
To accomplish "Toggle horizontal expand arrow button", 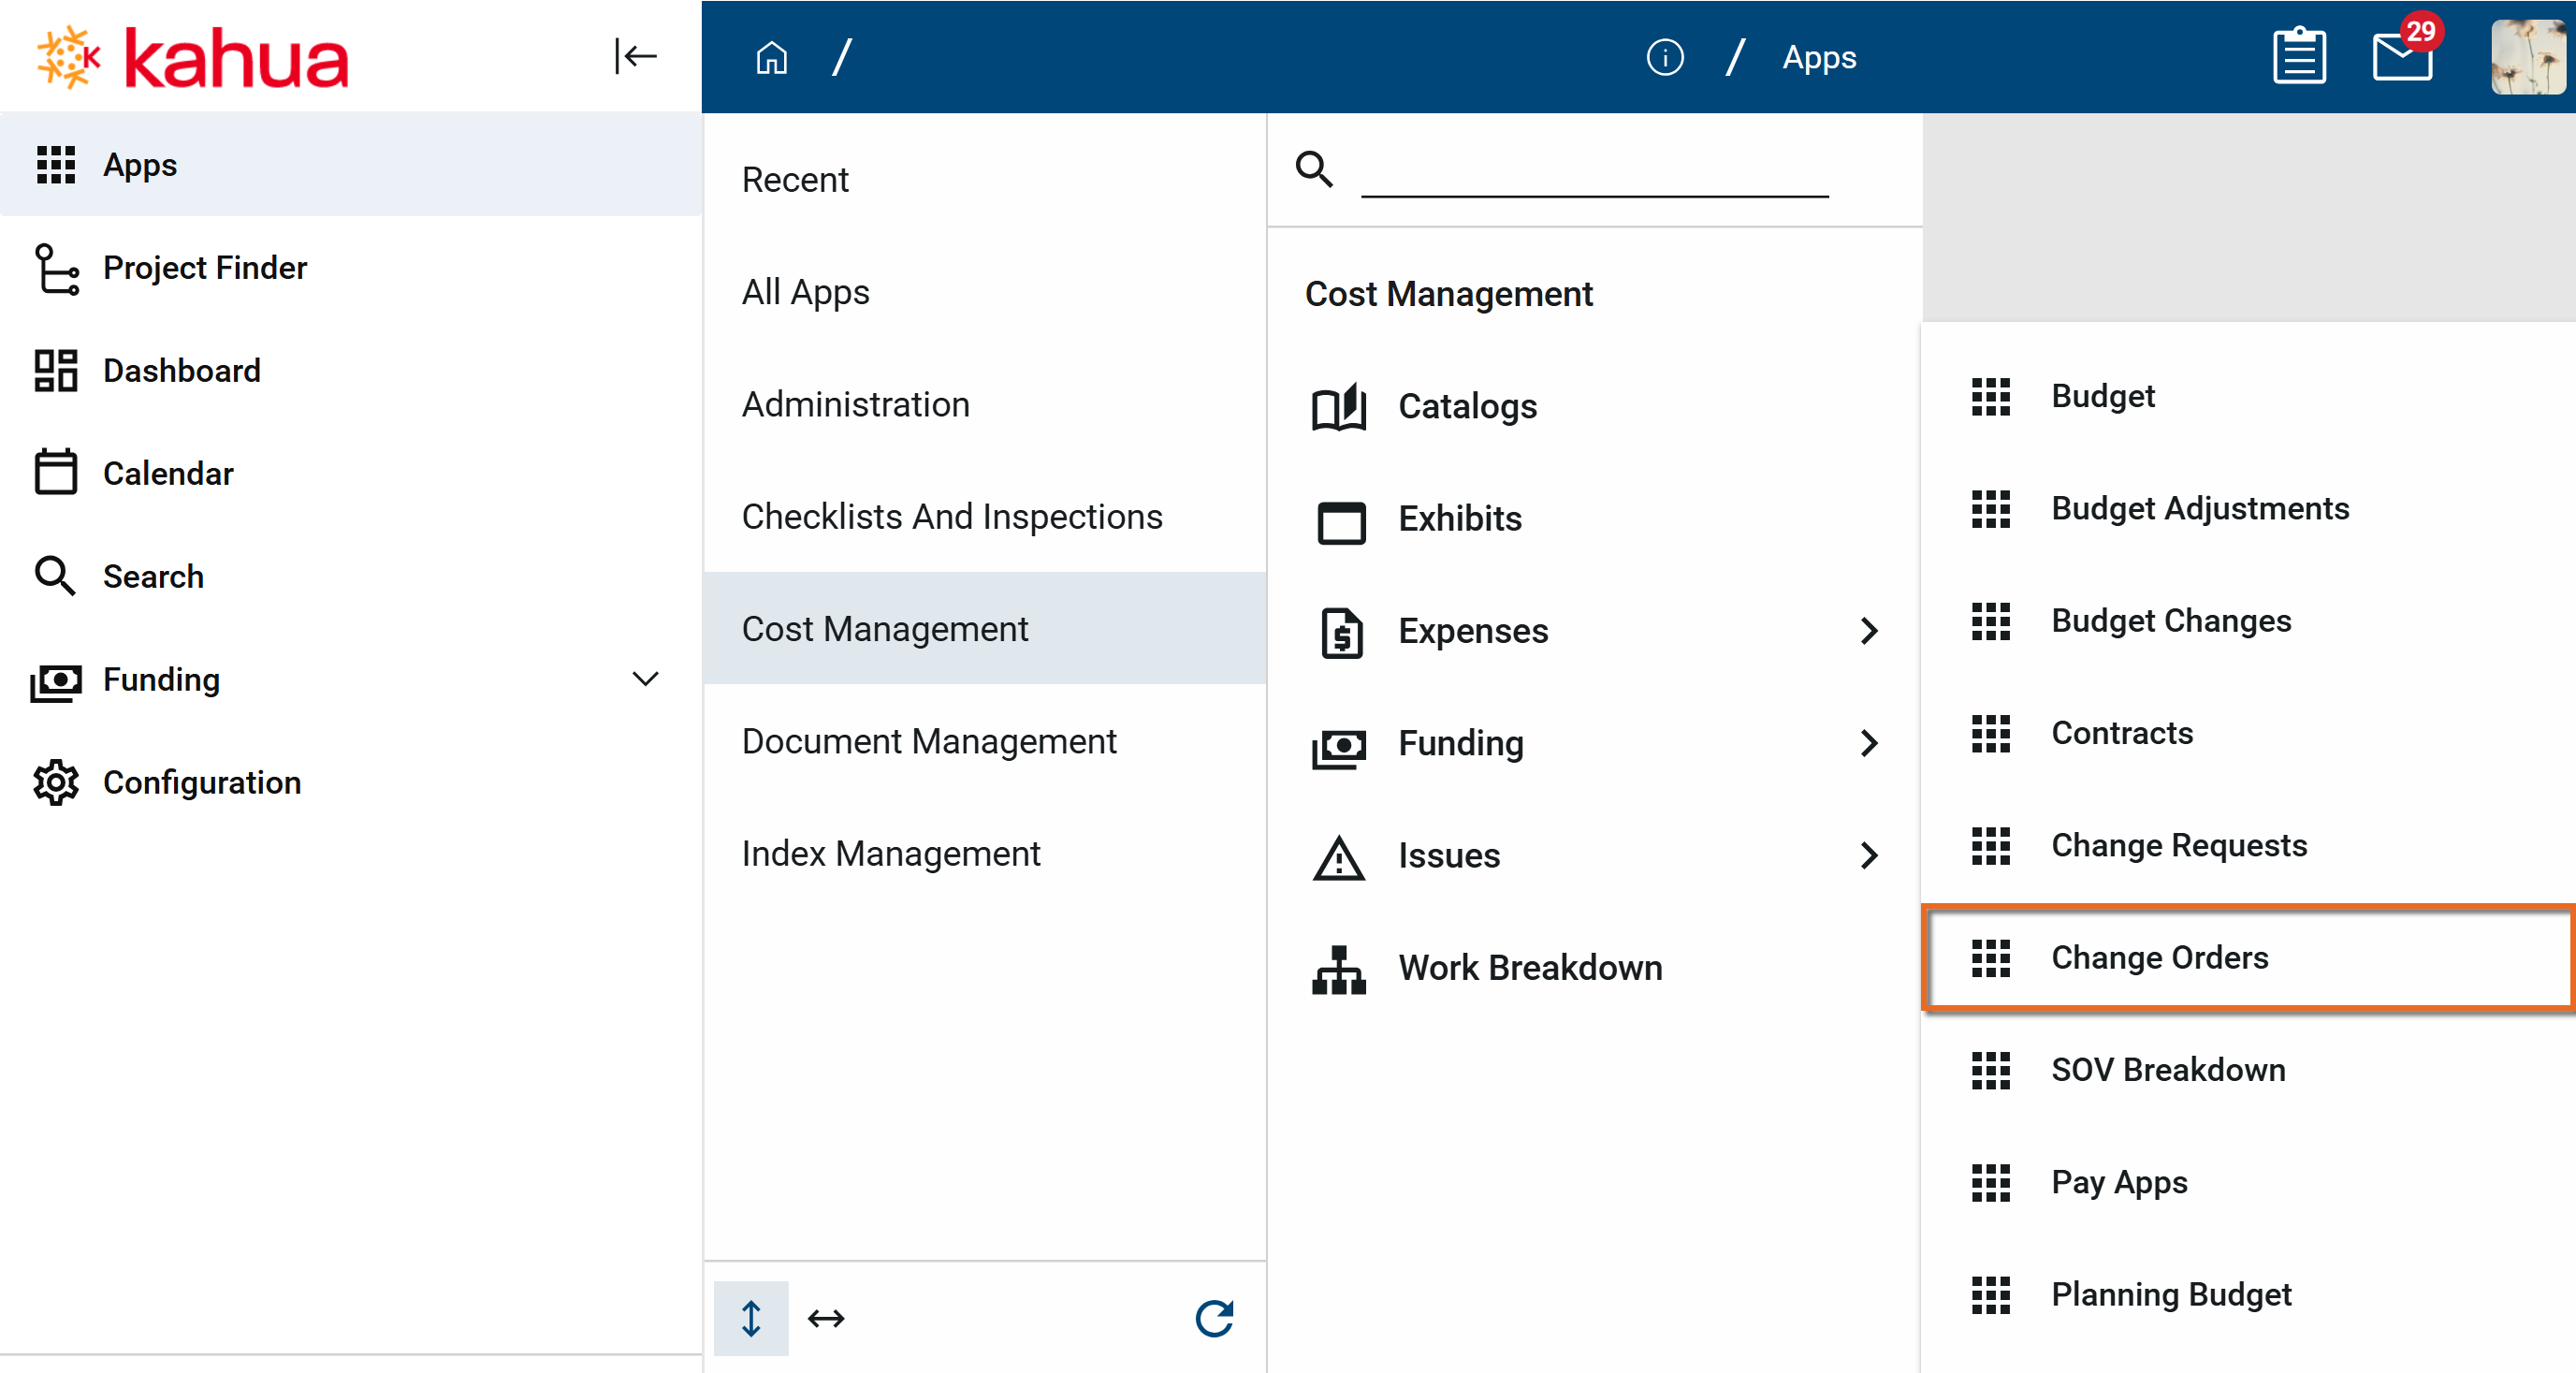I will [x=826, y=1318].
